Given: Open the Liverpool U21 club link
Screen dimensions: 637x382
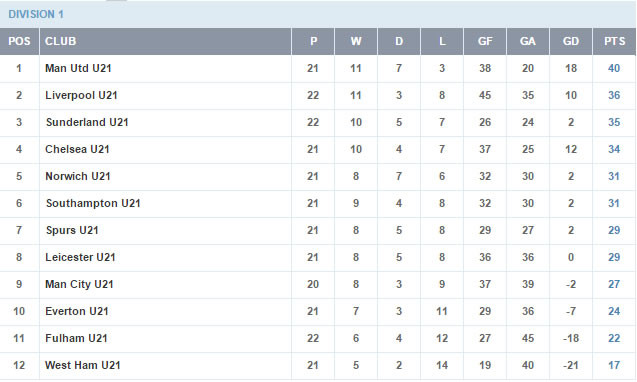Looking at the screenshot, I should (x=81, y=95).
